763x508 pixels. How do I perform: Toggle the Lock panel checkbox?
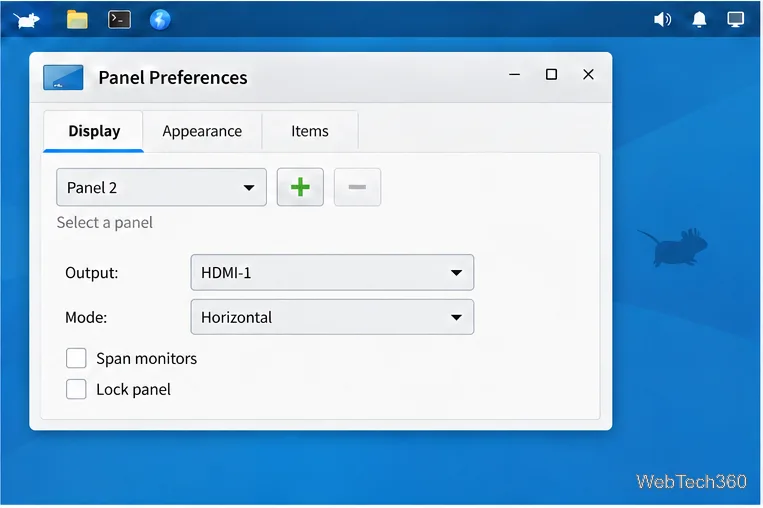(76, 389)
